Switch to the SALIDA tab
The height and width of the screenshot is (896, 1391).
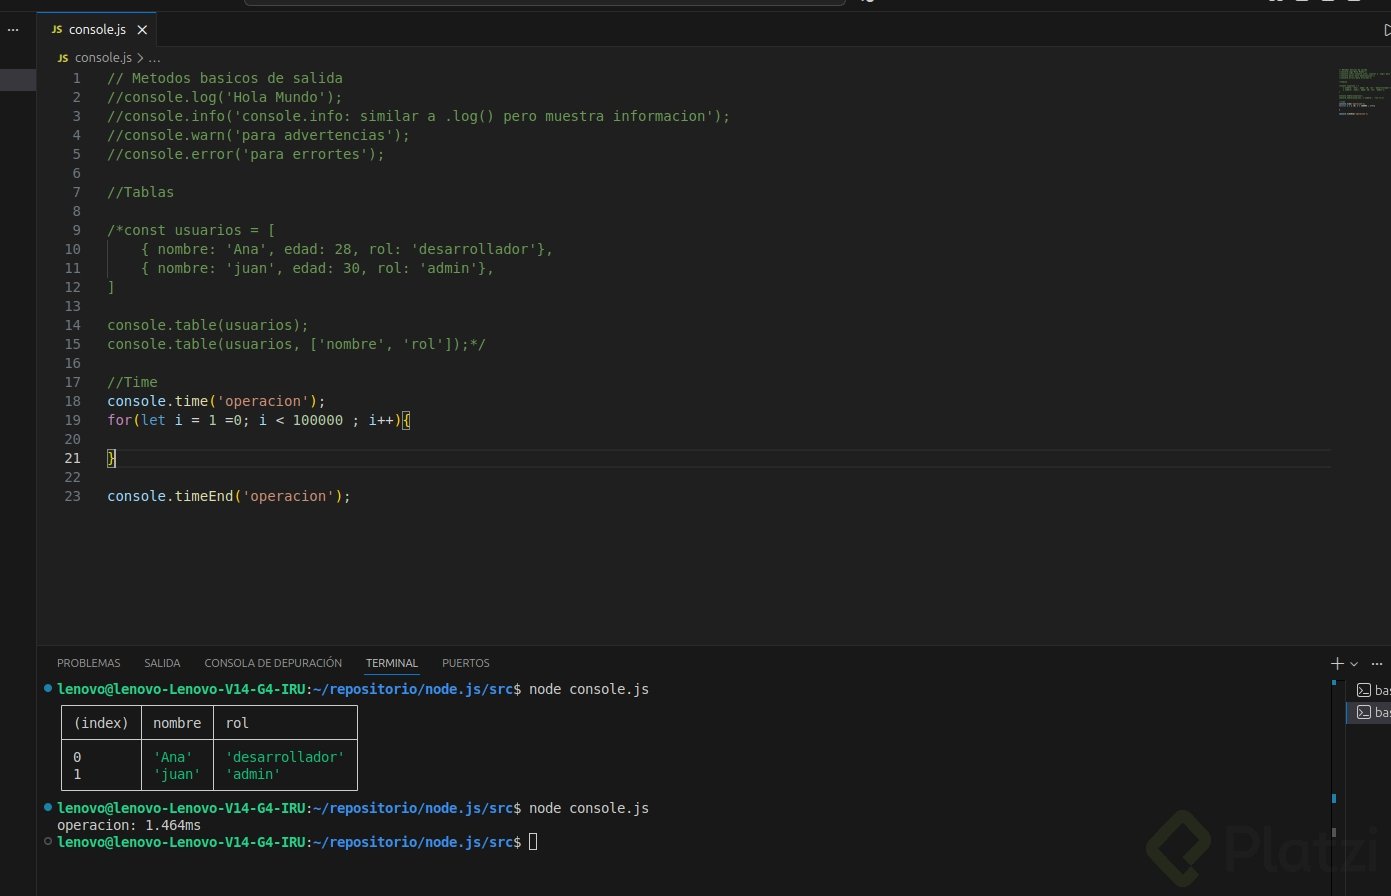162,663
